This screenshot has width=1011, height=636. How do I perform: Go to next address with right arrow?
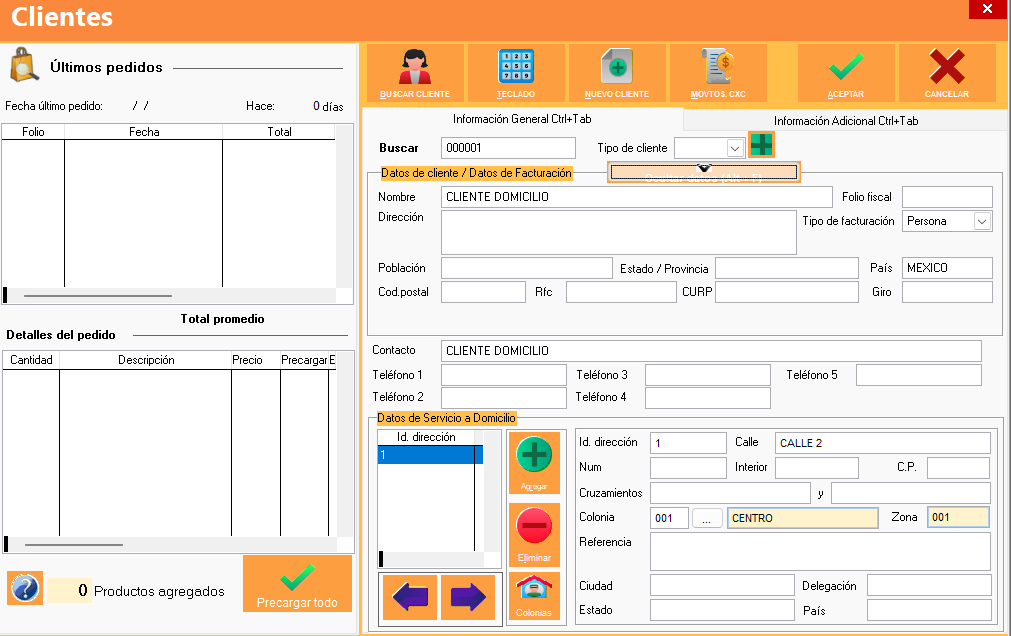click(x=468, y=598)
